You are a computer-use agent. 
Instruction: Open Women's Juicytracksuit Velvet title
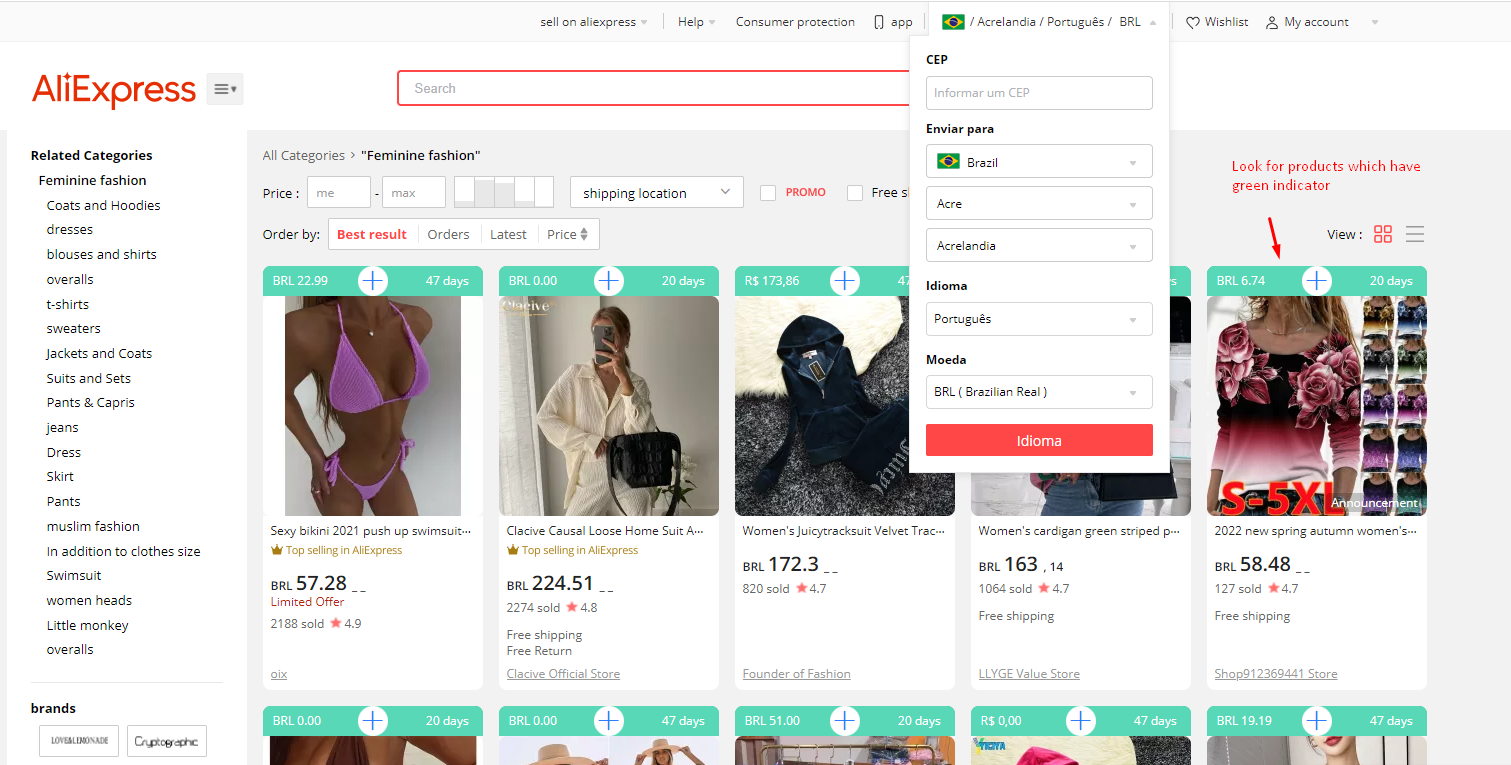(x=845, y=531)
